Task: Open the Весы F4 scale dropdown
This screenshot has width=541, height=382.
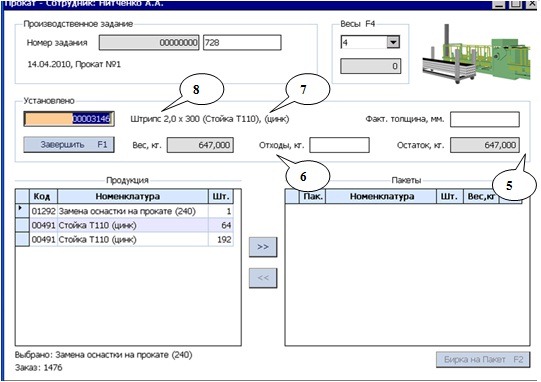Action: pyautogui.click(x=393, y=42)
